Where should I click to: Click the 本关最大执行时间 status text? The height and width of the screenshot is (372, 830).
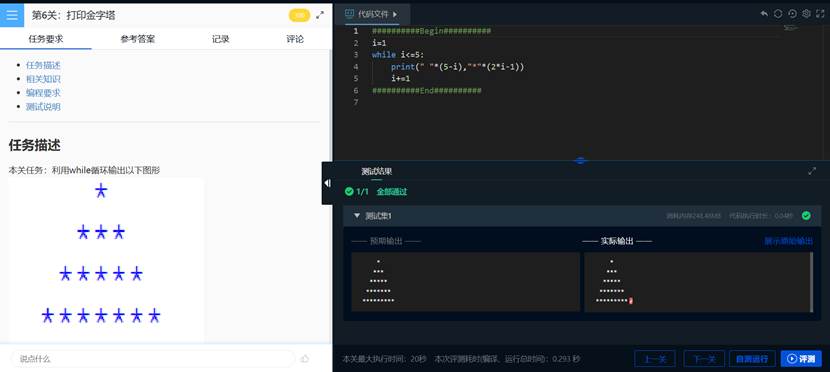click(x=384, y=359)
